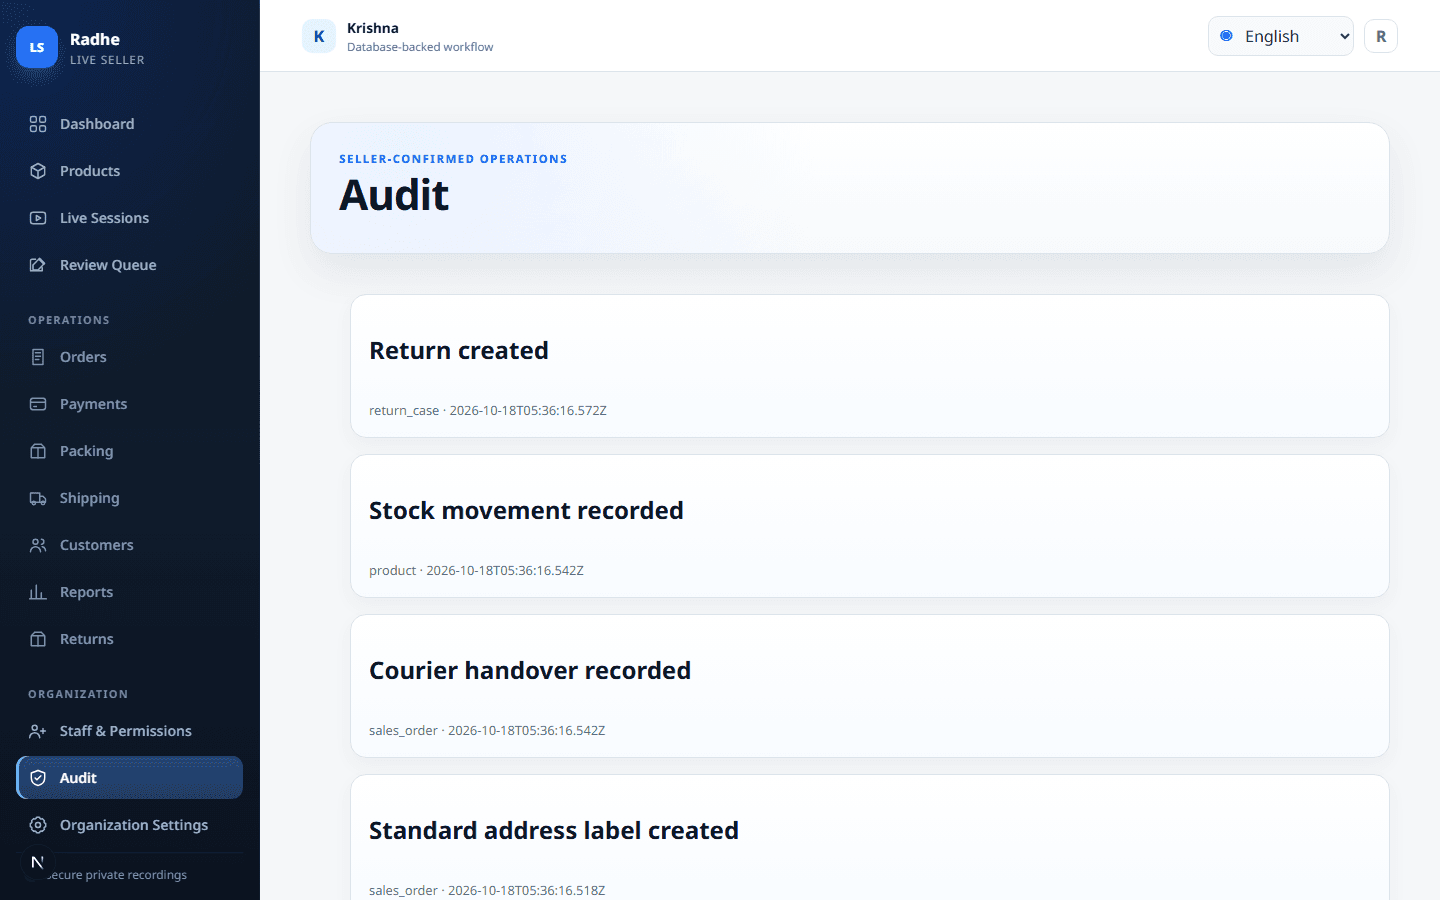Click the Orders document icon

[x=38, y=357]
